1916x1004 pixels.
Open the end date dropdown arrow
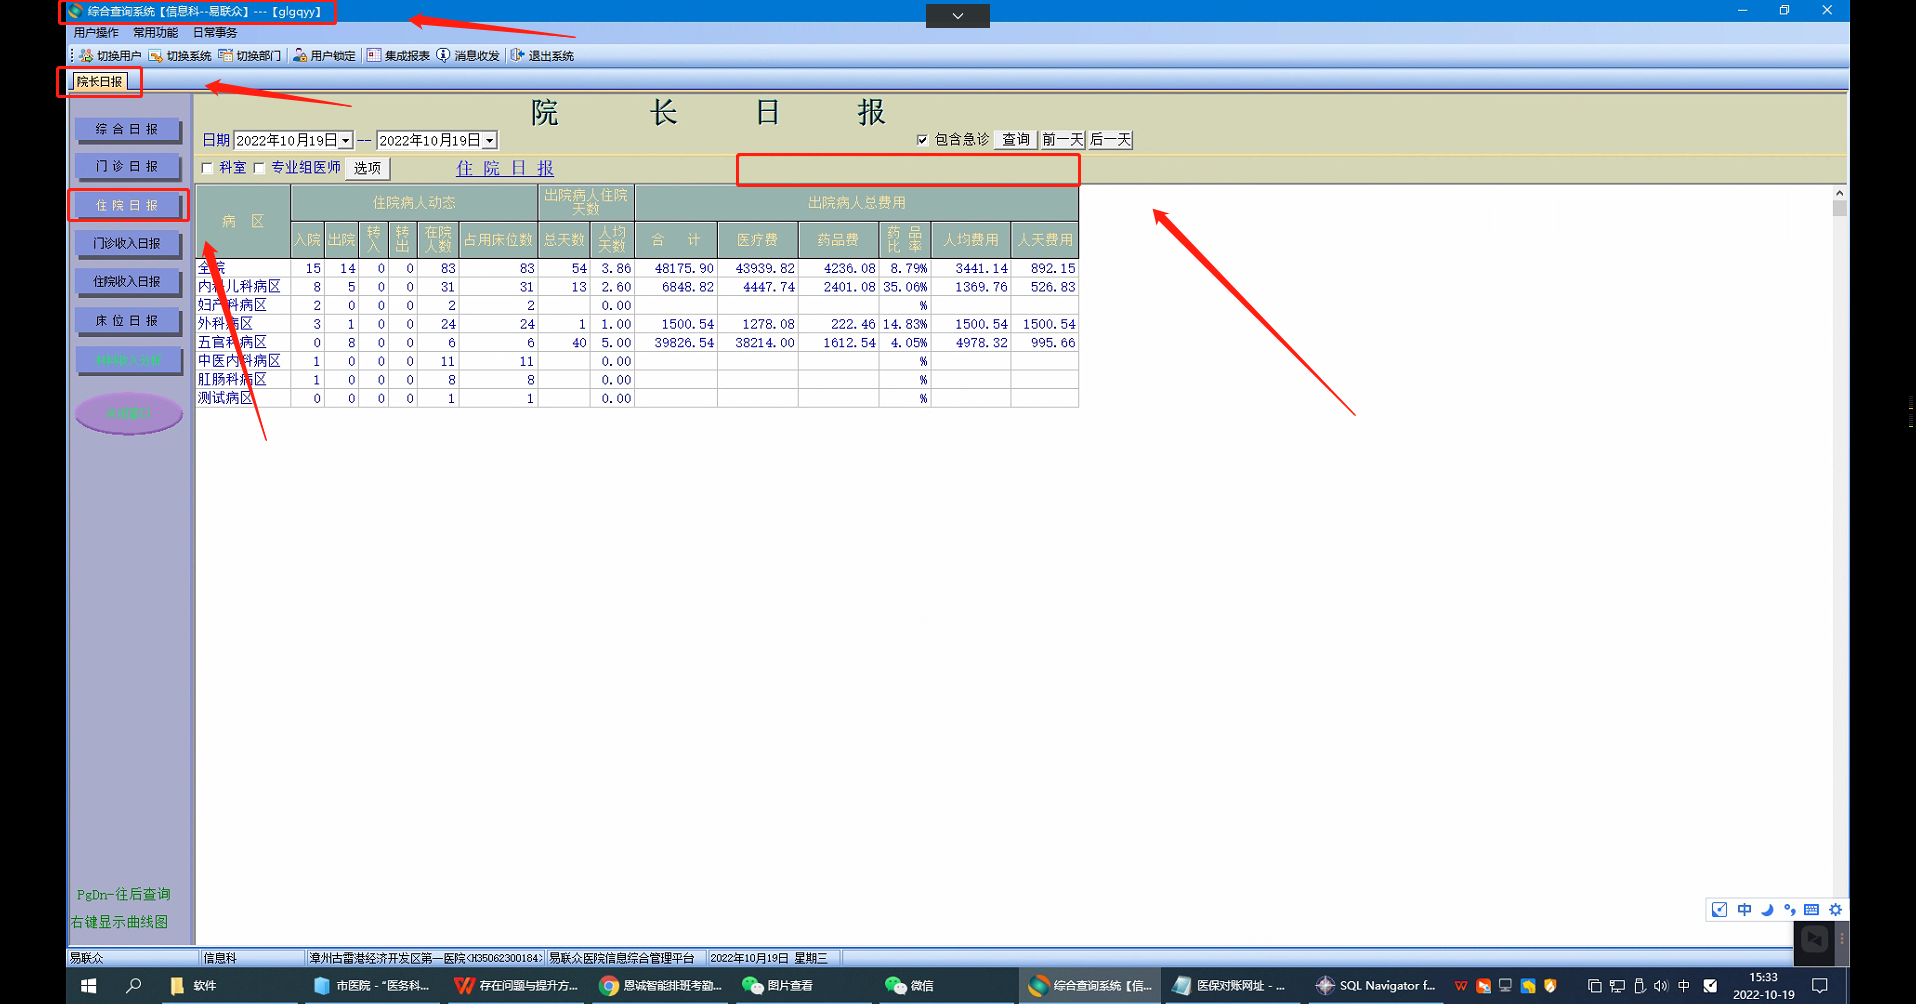(489, 141)
